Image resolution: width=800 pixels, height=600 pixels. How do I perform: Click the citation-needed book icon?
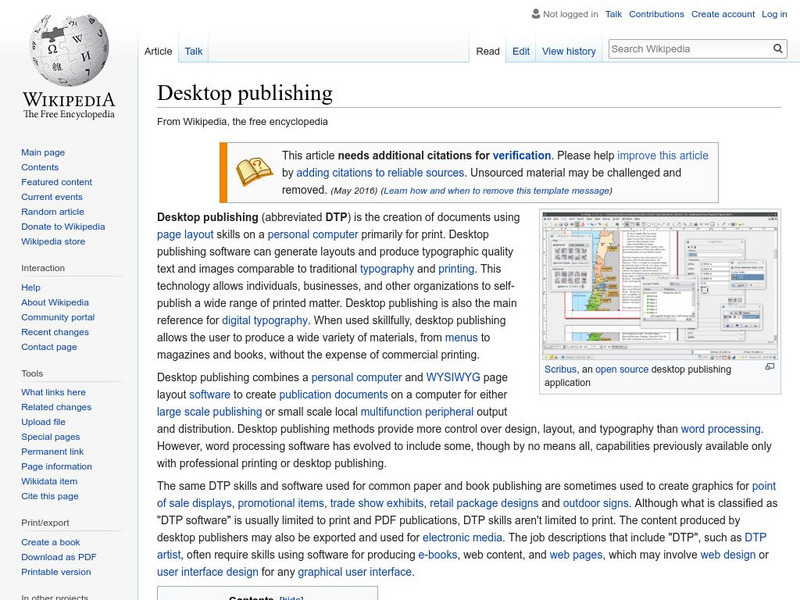point(253,171)
